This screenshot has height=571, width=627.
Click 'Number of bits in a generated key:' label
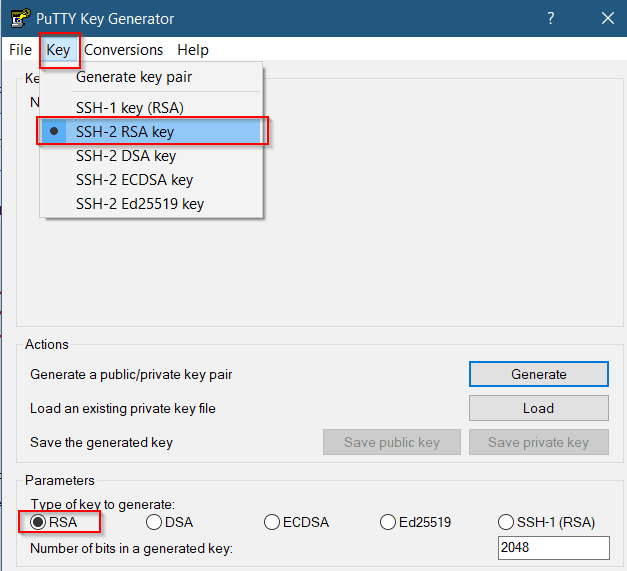[x=132, y=548]
